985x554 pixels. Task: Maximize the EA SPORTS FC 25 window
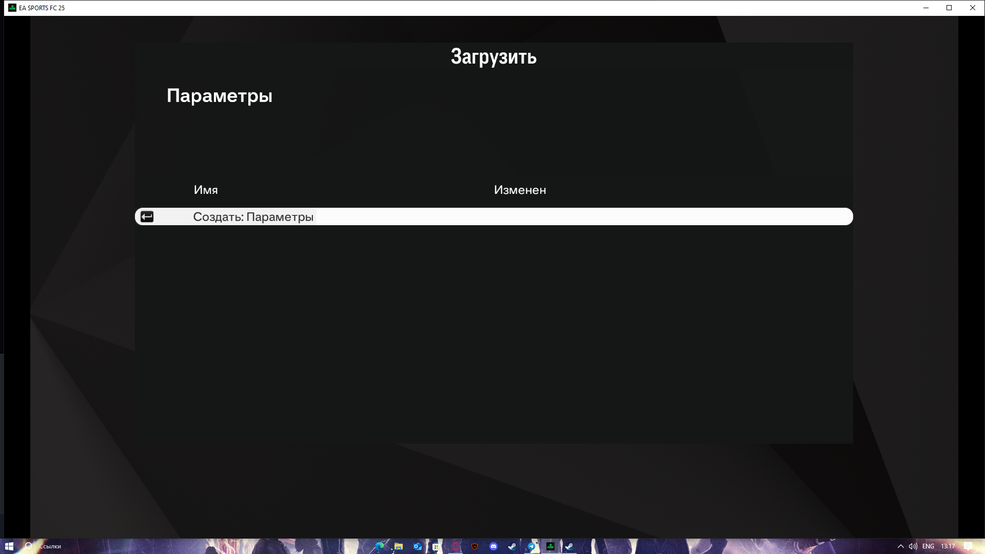coord(949,8)
